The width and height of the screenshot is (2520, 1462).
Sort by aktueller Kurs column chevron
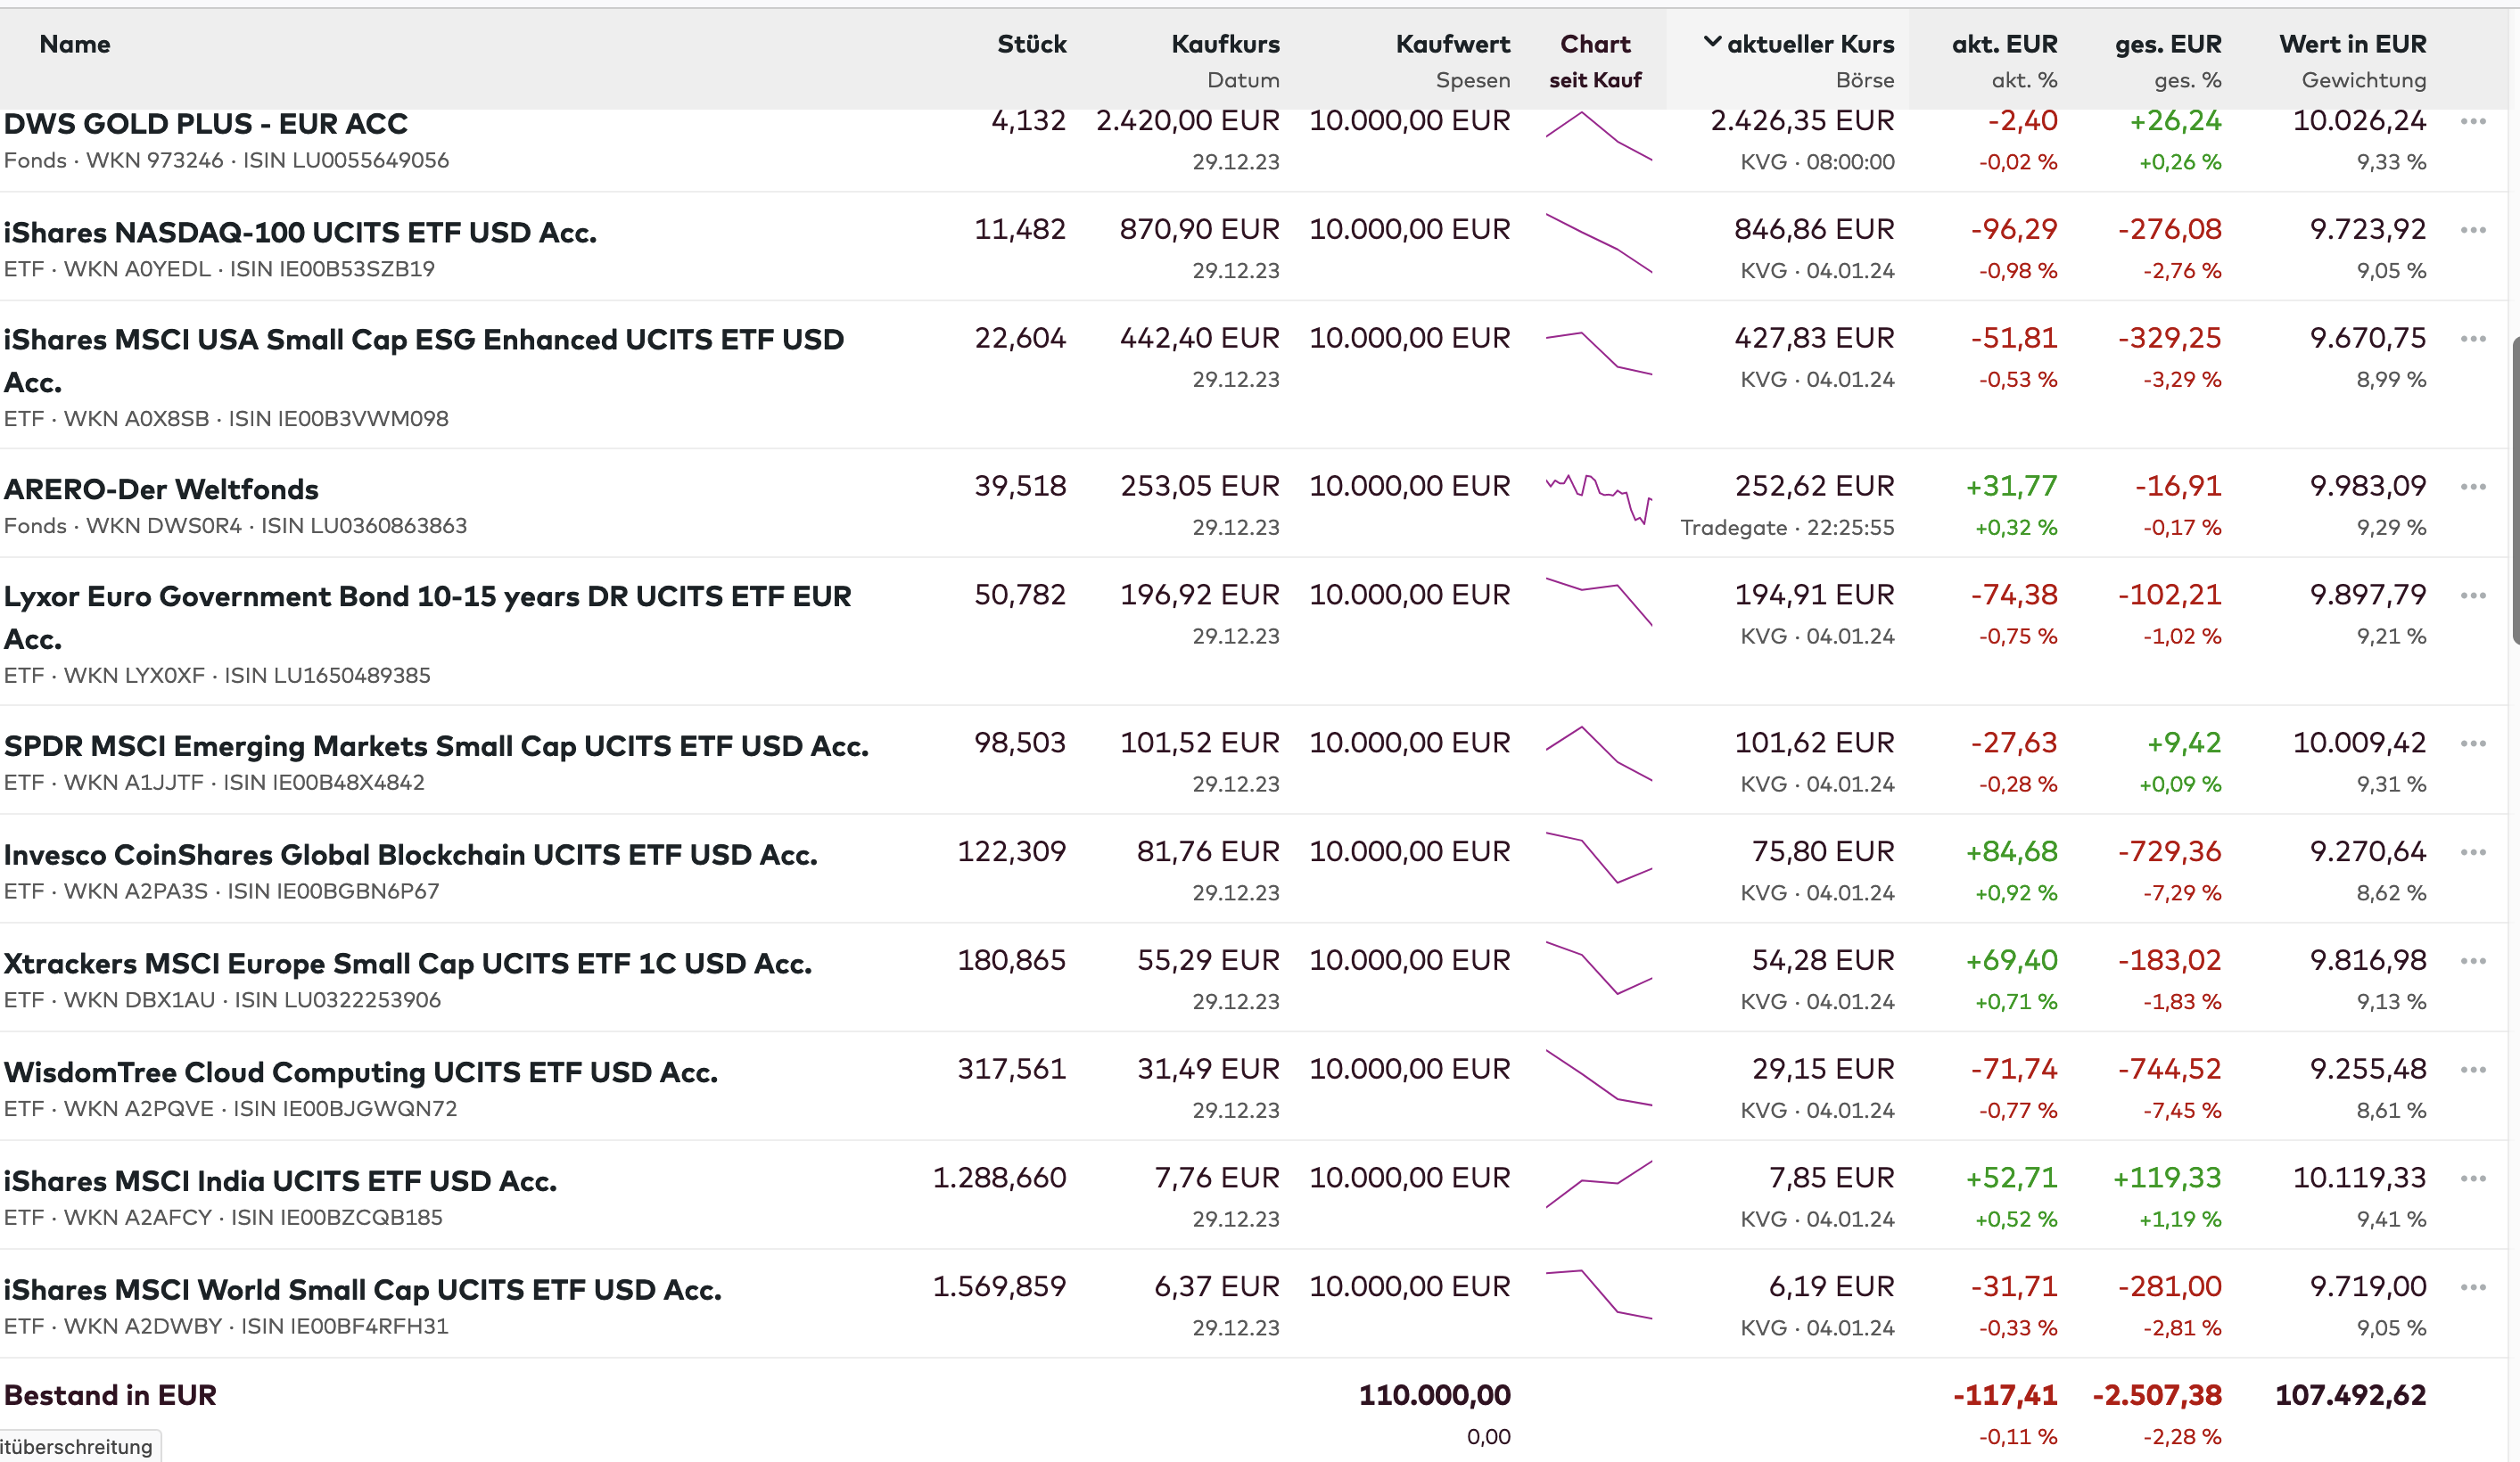1712,43
